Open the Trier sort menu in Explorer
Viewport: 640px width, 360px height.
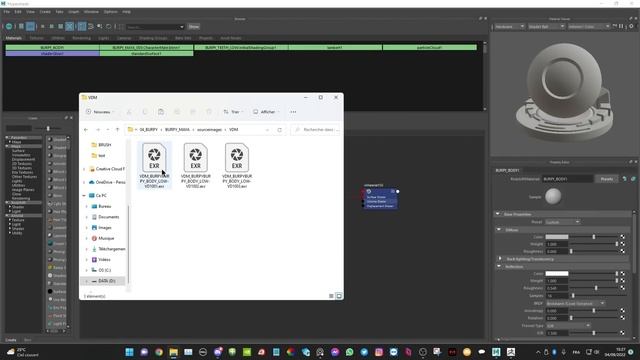(233, 112)
